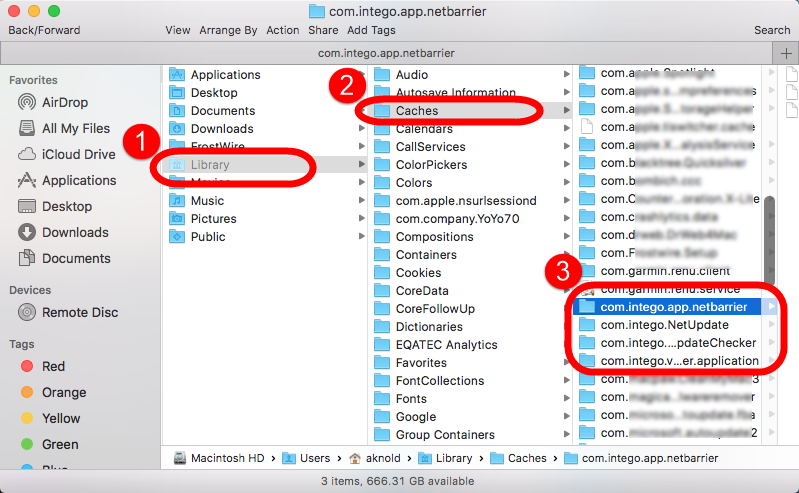799x493 pixels.
Task: Select the iCloud Drive sidebar icon
Action: point(26,154)
